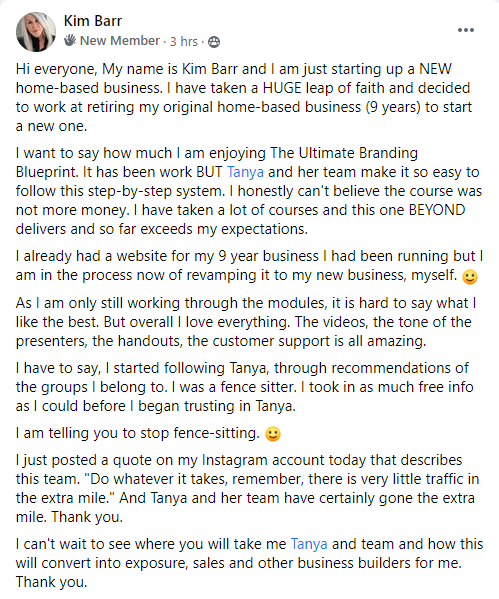
Task: Click the 'stop fence-sitting' line text
Action: point(138,433)
